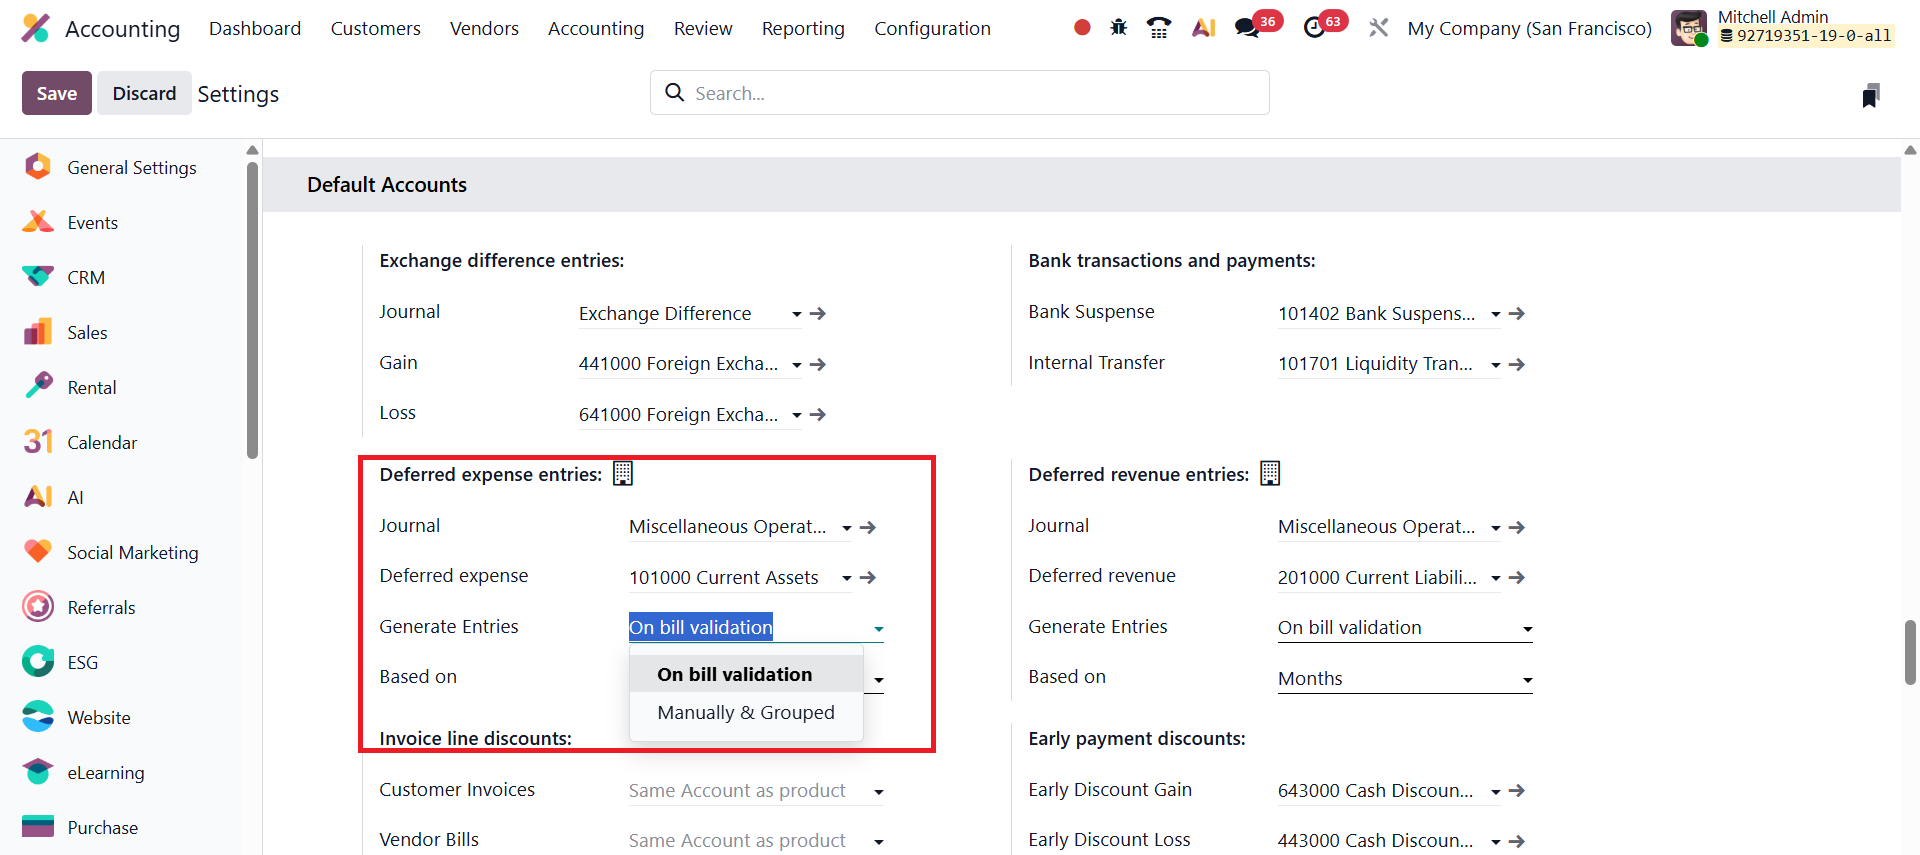
Task: Open the Configuration menu
Action: point(932,29)
